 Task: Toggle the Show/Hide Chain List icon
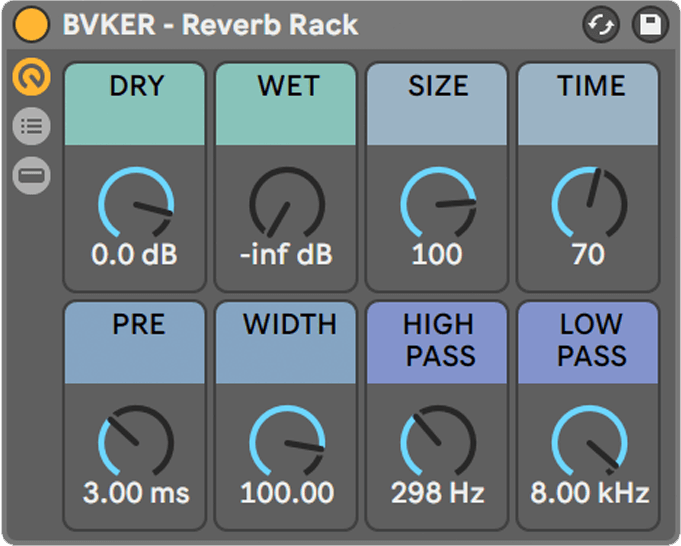[31, 126]
